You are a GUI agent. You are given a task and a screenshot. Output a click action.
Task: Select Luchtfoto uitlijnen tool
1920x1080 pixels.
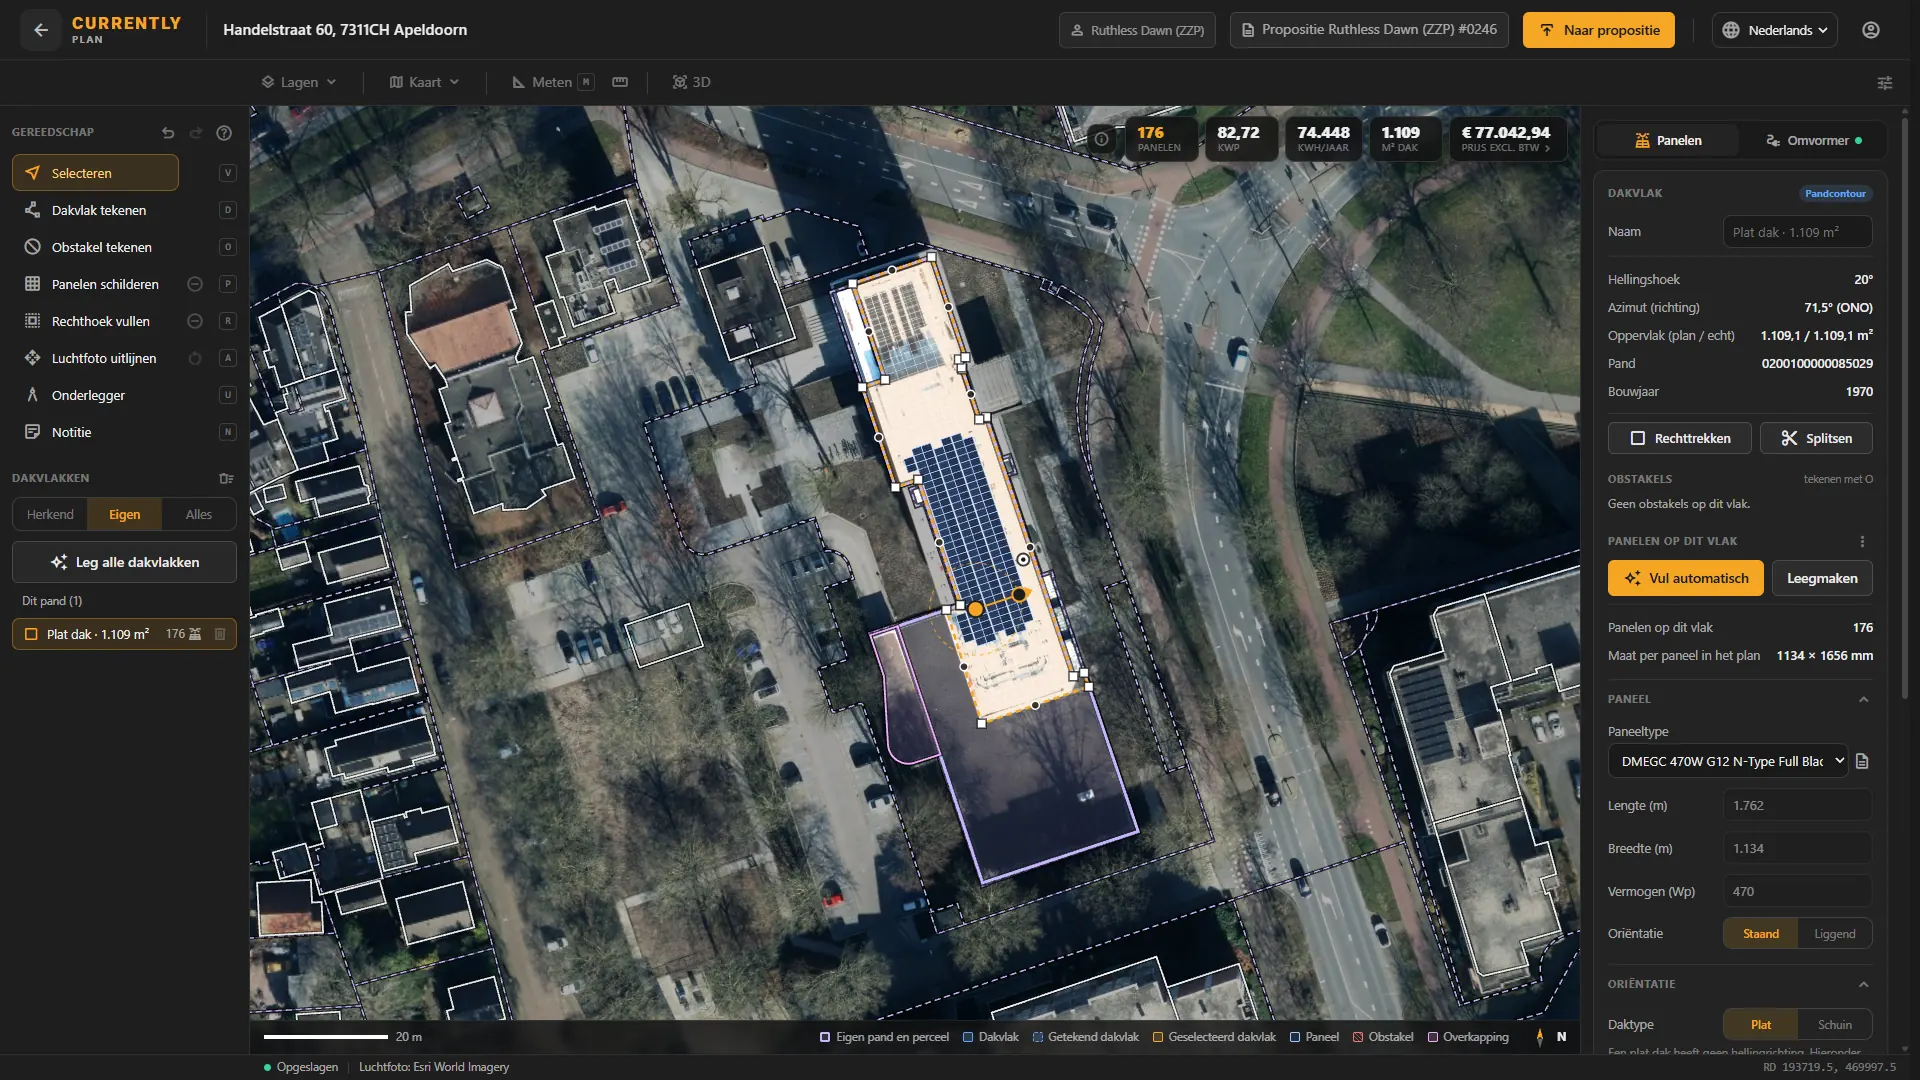(96, 358)
